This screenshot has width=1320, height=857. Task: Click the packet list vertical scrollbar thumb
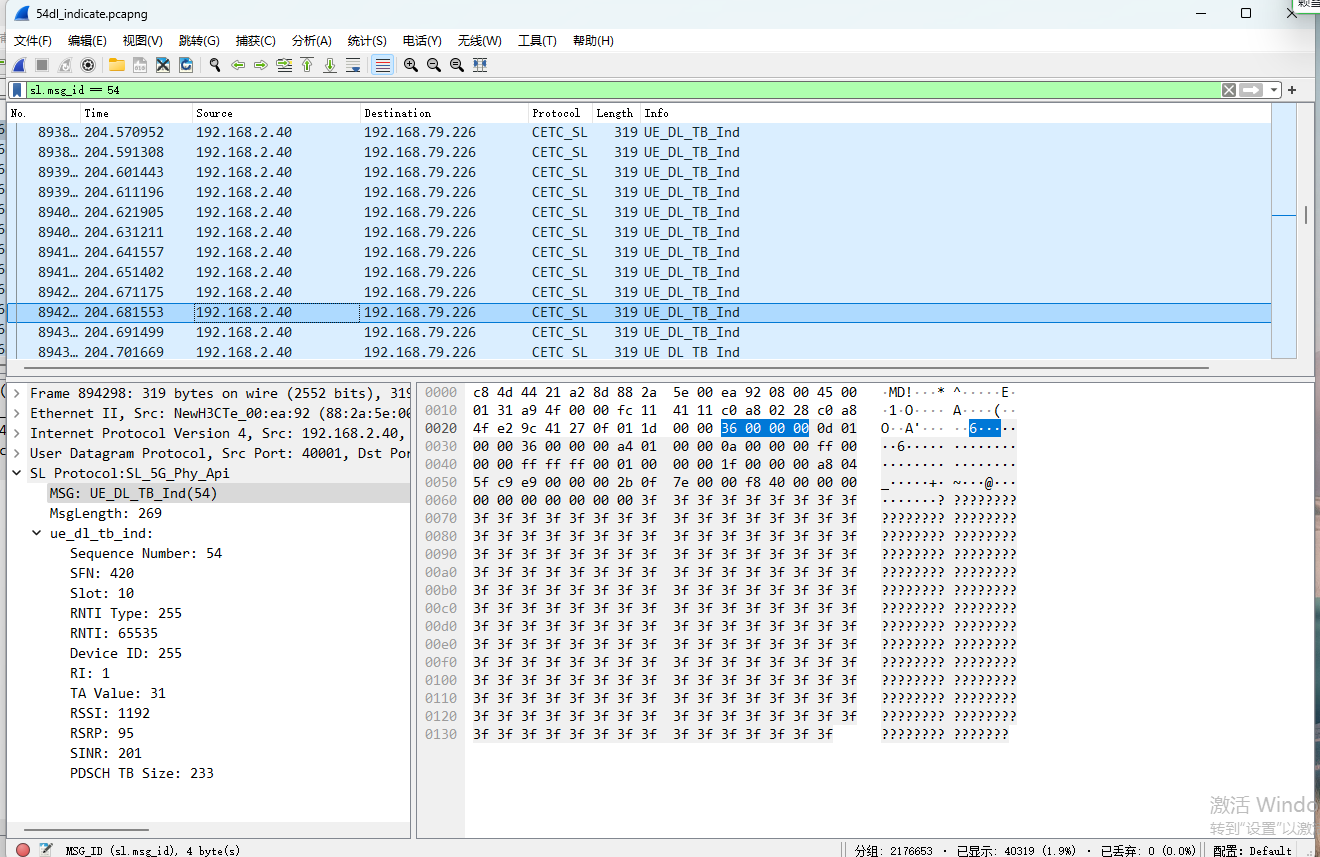tap(1307, 215)
